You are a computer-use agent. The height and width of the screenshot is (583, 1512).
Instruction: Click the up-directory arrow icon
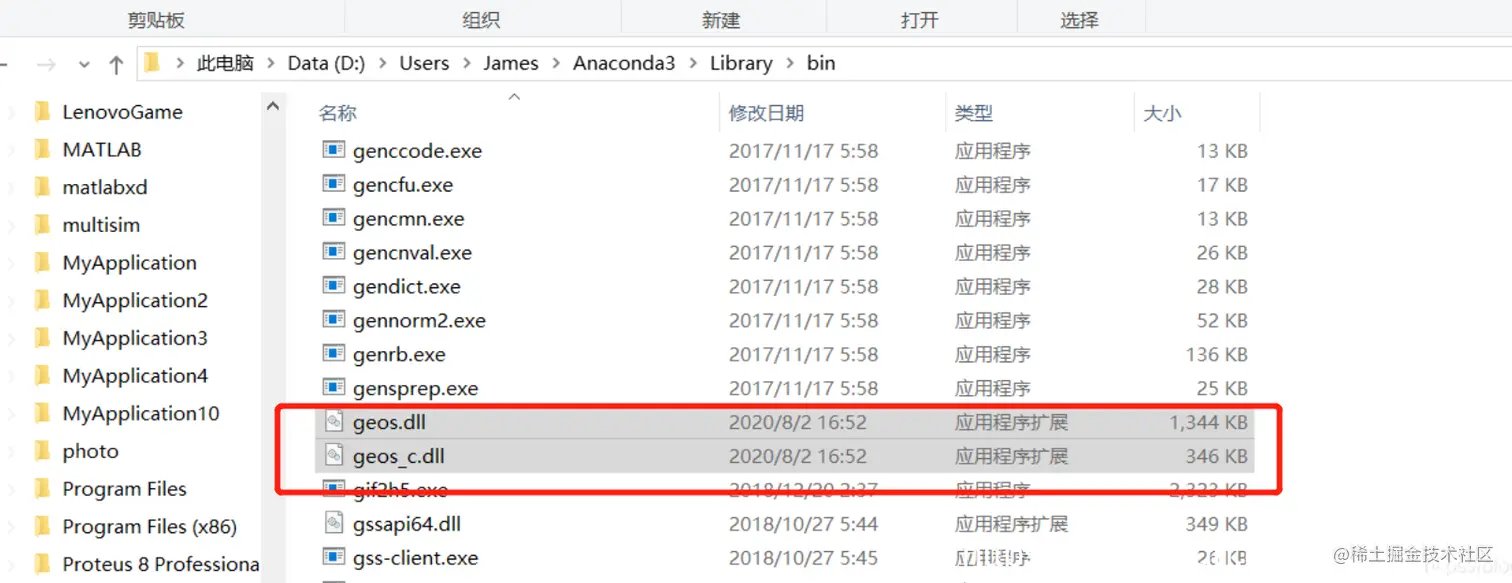coord(116,65)
